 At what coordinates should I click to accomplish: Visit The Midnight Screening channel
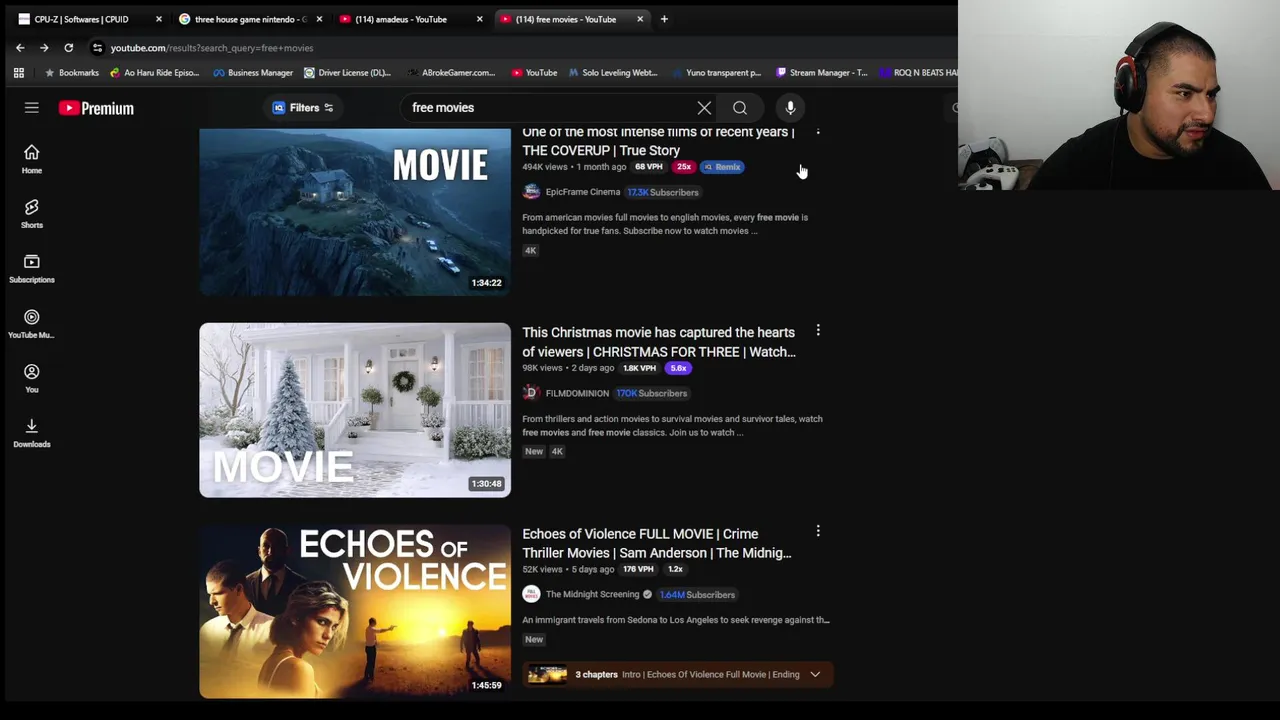(592, 594)
